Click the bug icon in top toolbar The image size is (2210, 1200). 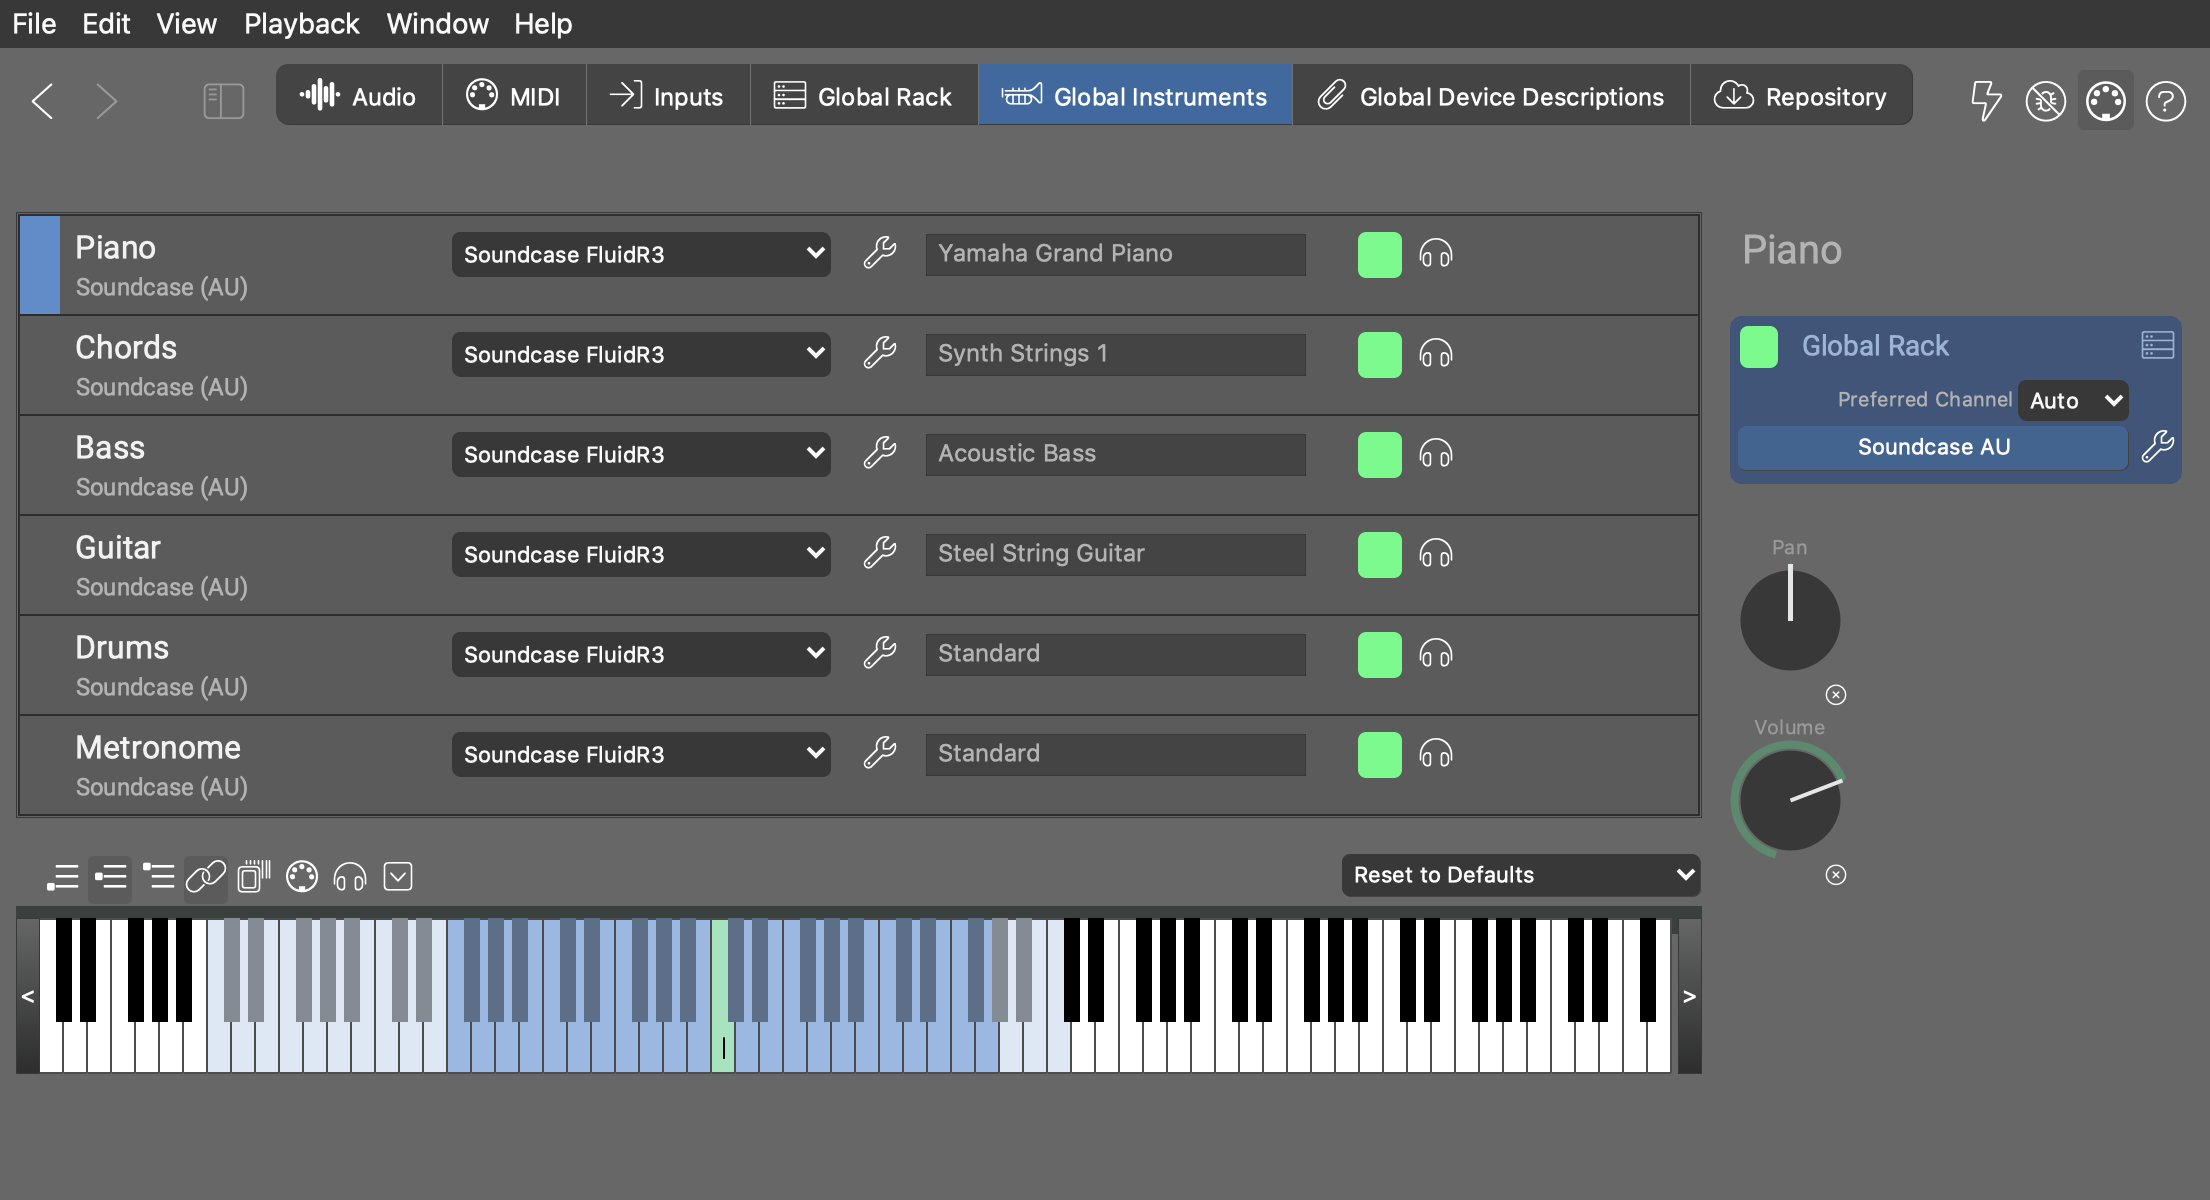point(2045,99)
